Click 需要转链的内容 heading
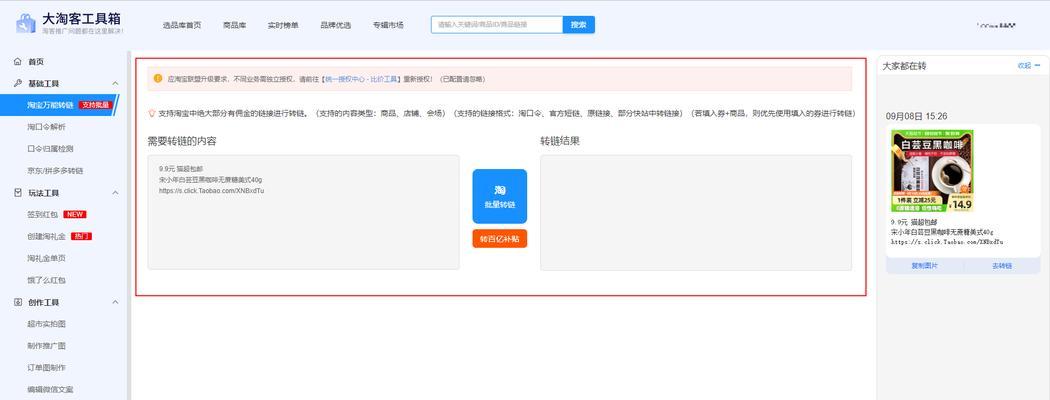This screenshot has height=400, width=1050. [x=182, y=141]
